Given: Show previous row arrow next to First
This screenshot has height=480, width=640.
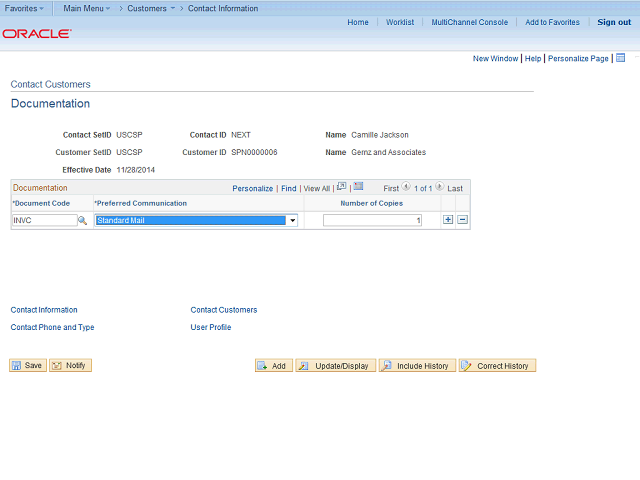Looking at the screenshot, I should click(406, 187).
